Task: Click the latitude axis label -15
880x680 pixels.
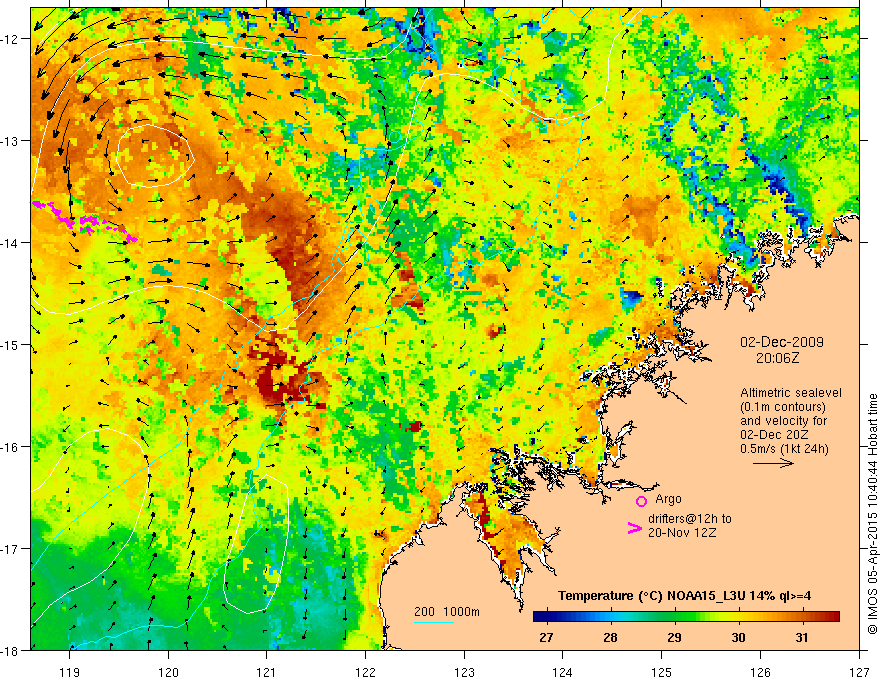Action: coord(10,344)
